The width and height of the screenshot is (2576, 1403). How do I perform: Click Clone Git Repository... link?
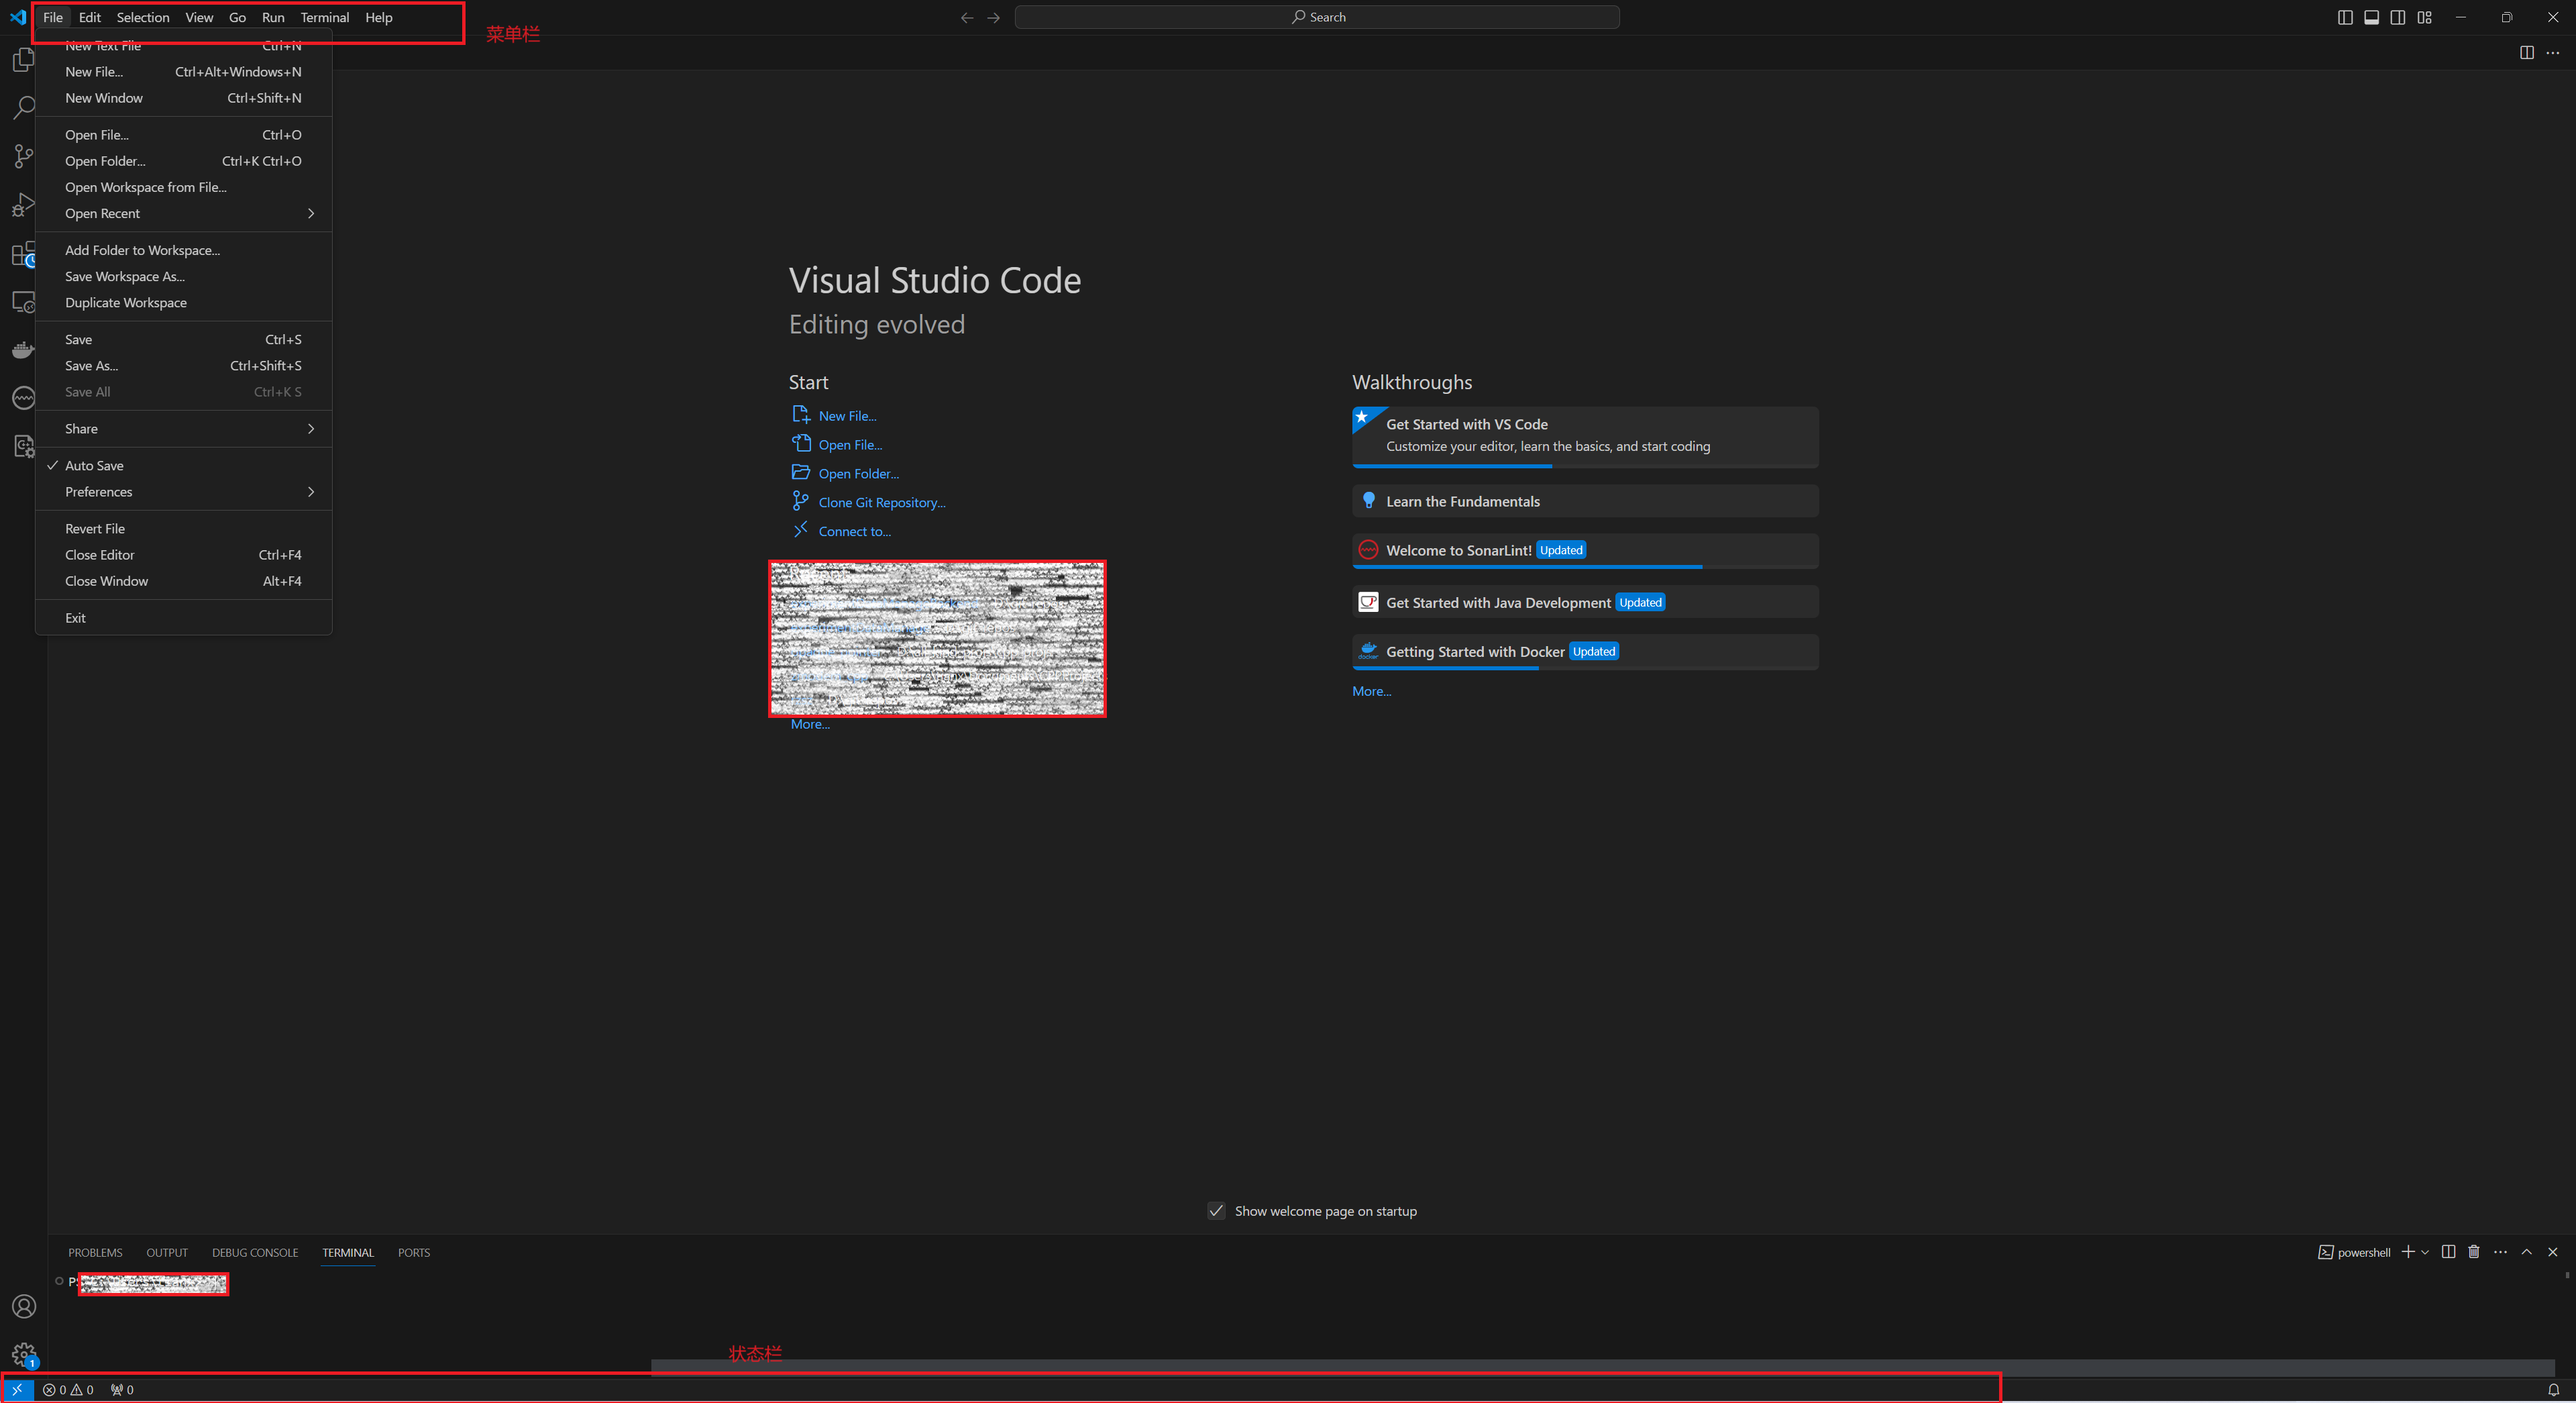[x=882, y=503]
